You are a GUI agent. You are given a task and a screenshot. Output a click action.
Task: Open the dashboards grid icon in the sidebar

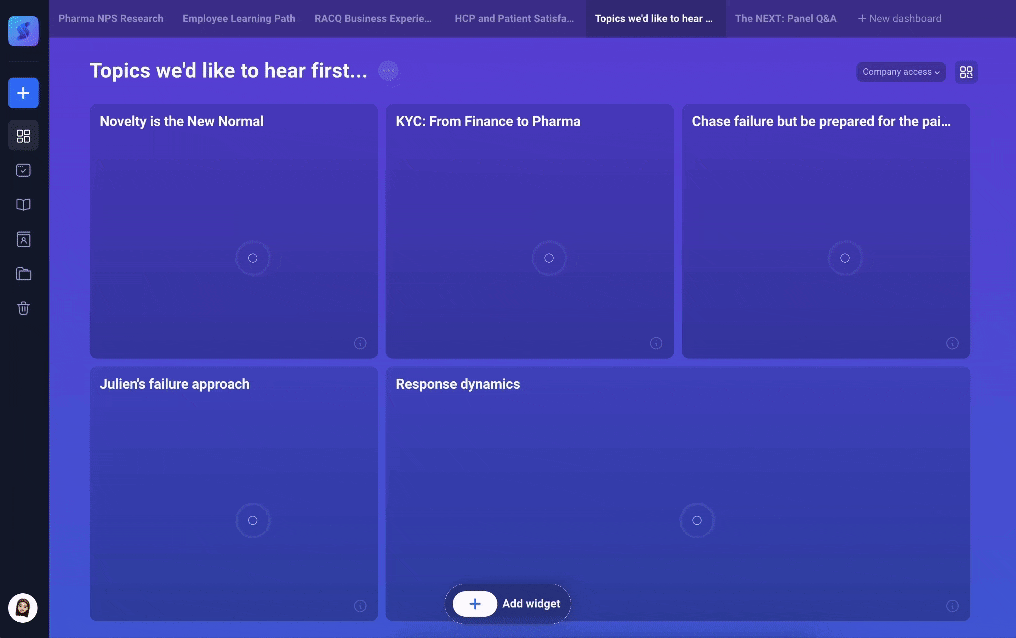coord(24,136)
